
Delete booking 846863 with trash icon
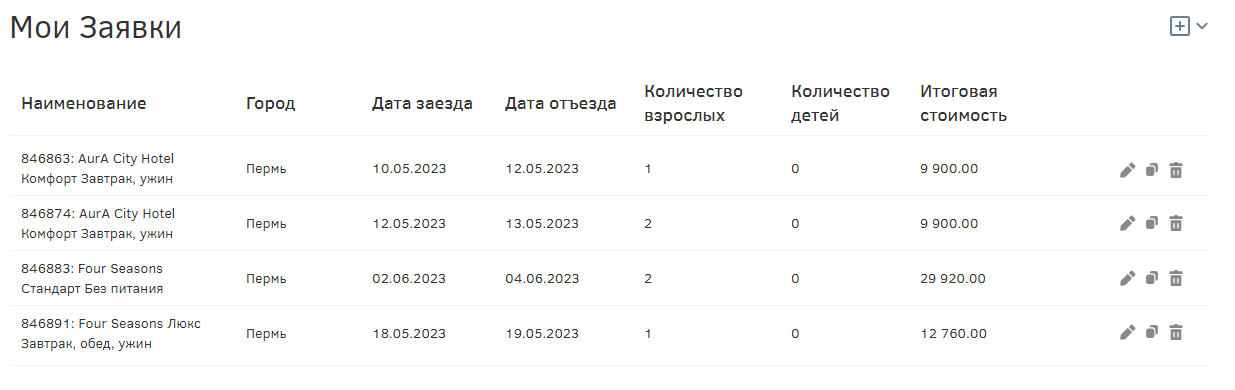point(1176,170)
